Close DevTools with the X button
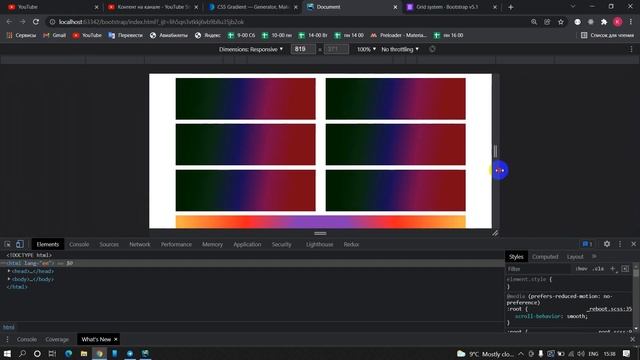640x360 pixels. point(633,244)
